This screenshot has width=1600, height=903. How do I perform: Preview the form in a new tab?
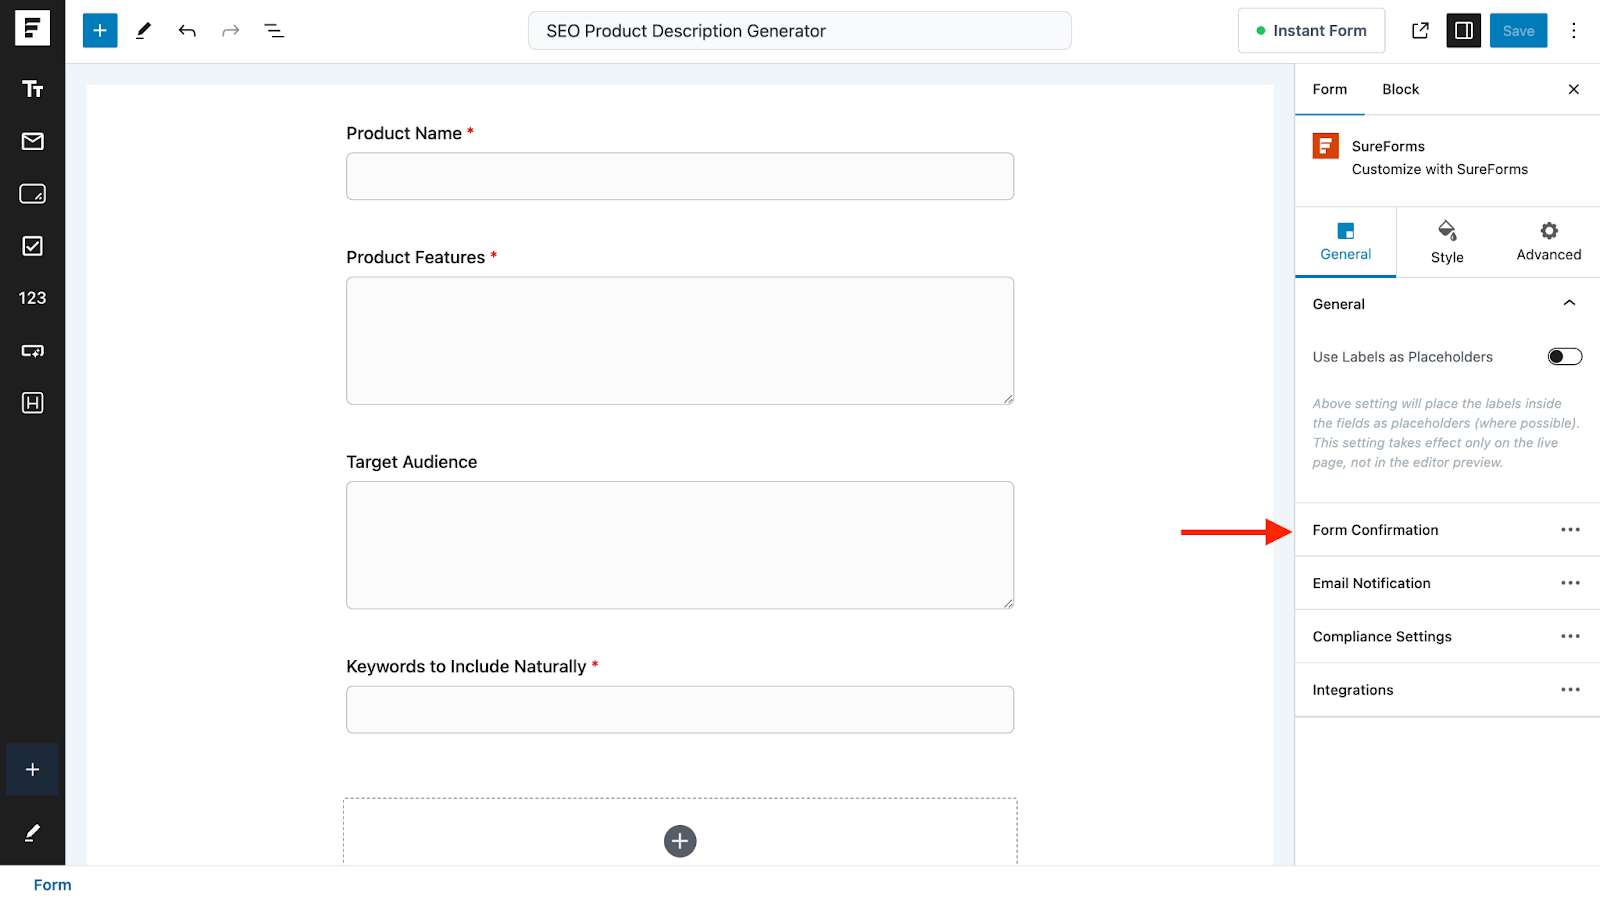(1420, 30)
